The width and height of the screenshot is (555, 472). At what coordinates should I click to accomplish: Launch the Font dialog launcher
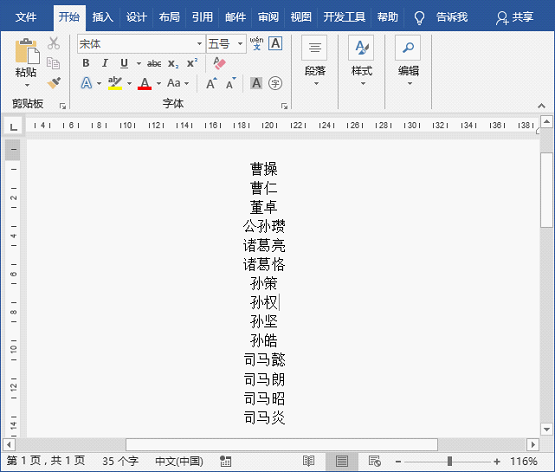click(x=284, y=105)
